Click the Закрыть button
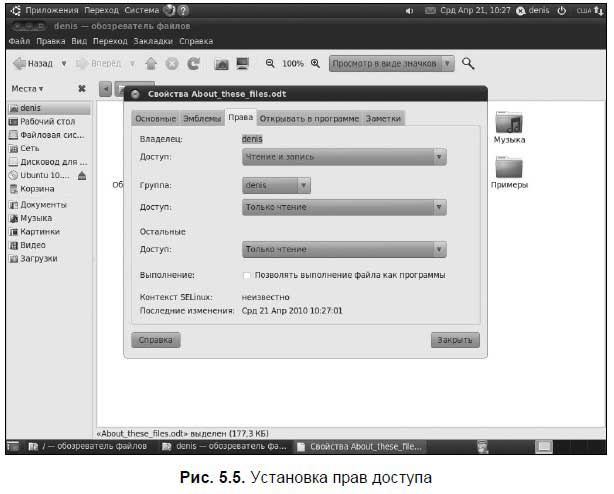This screenshot has height=494, width=614. click(x=455, y=340)
